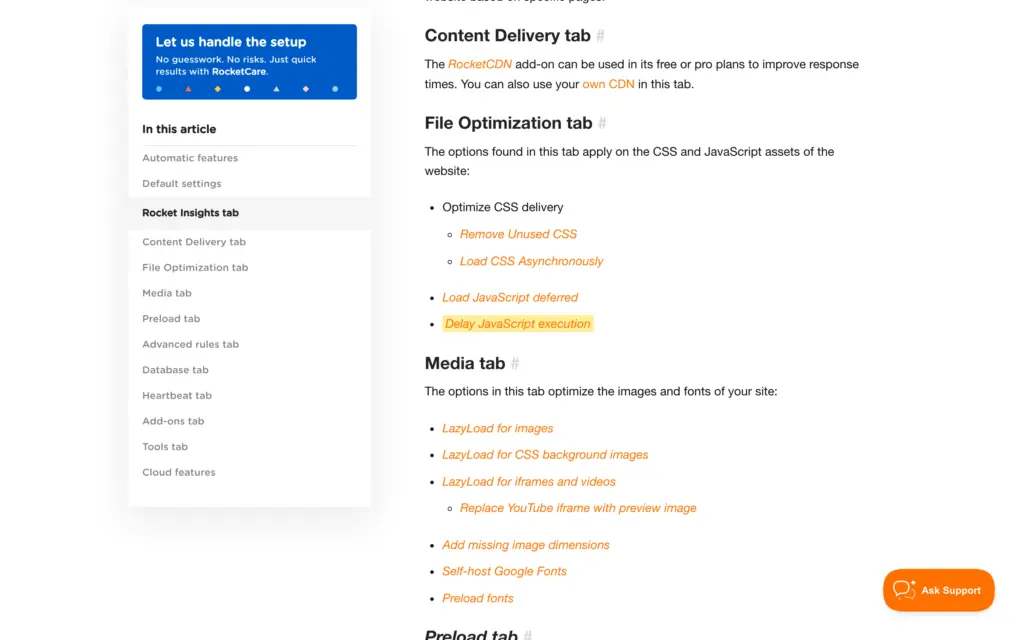Open Heartbeat tab sidebar entry
1024x640 pixels.
tap(177, 395)
